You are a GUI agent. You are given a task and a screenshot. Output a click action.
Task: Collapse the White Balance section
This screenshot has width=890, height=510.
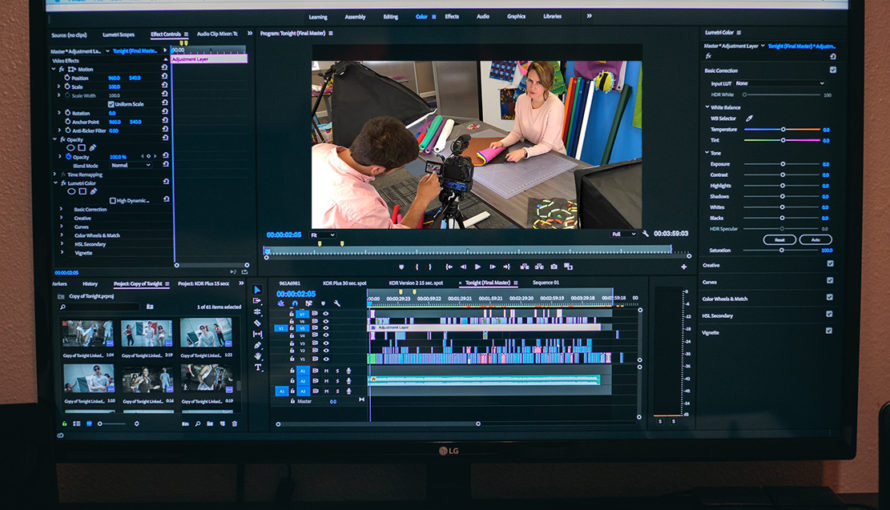(707, 107)
